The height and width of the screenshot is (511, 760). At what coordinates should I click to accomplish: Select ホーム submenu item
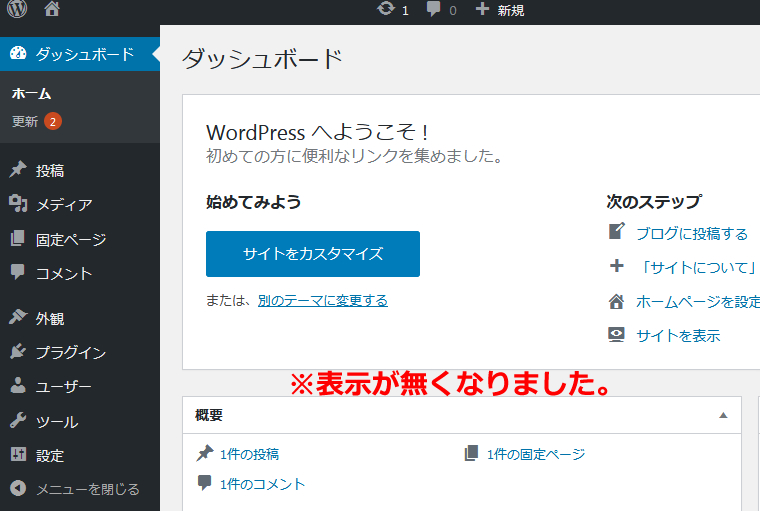(x=32, y=93)
